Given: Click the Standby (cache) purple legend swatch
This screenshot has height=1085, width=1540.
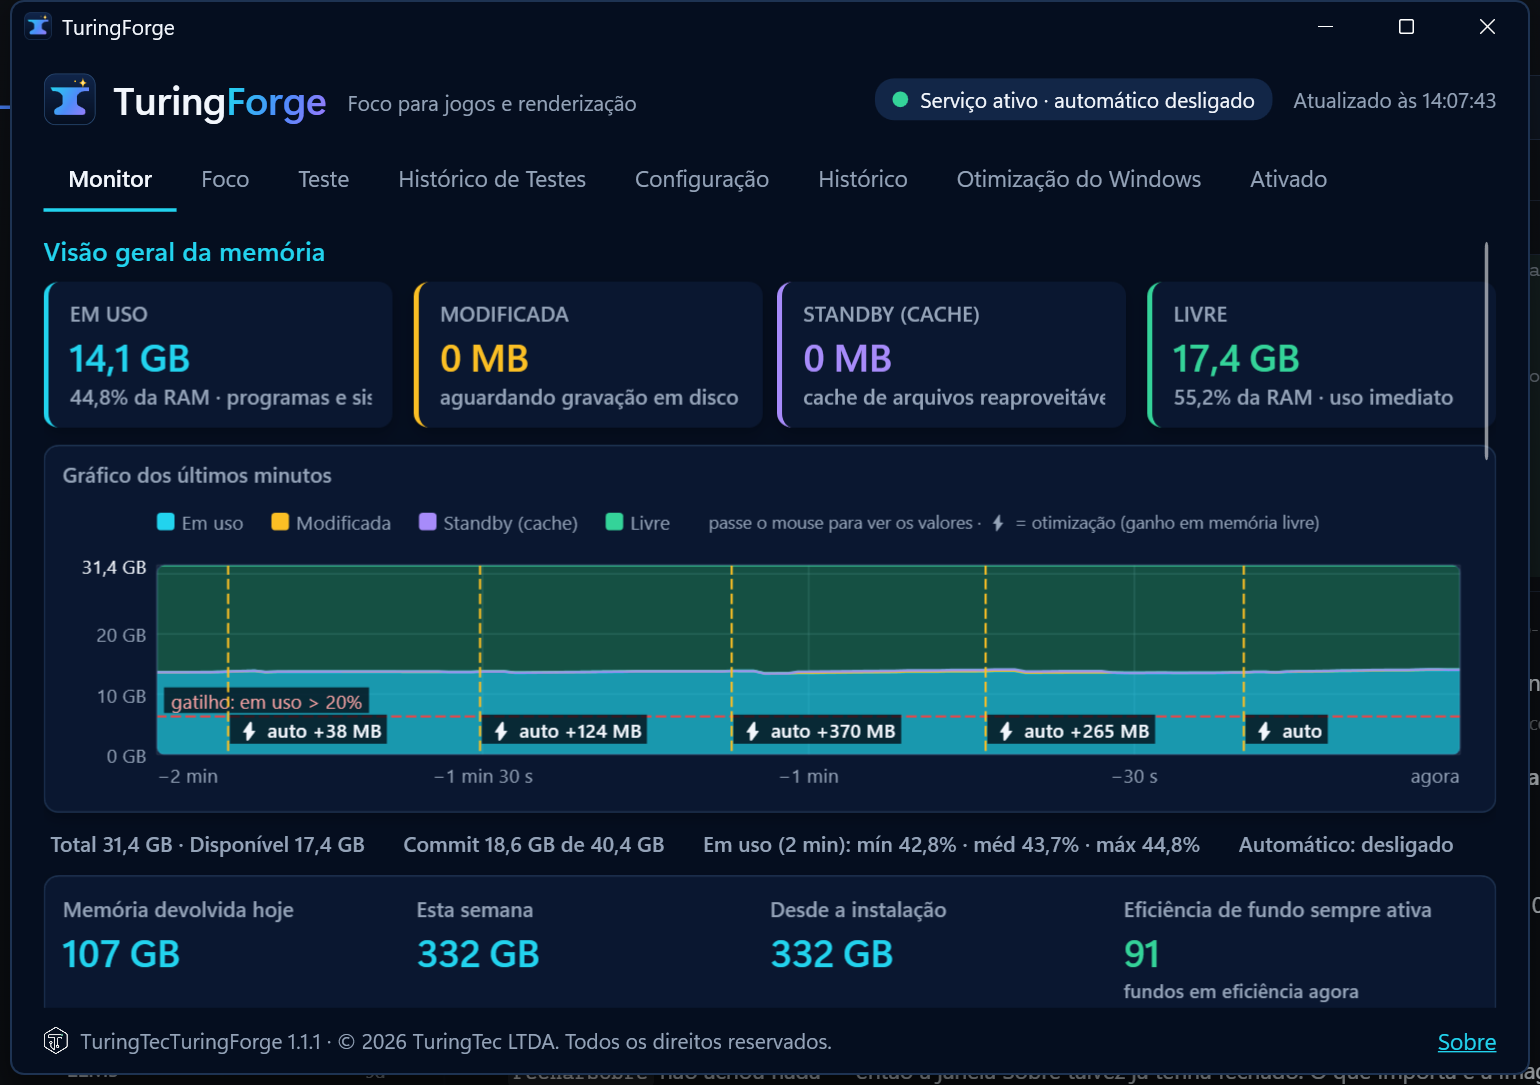Looking at the screenshot, I should coord(427,522).
